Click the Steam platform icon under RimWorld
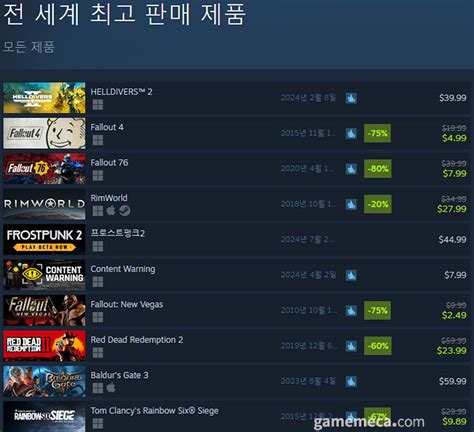Screen dimensions: 474x432 (125, 211)
